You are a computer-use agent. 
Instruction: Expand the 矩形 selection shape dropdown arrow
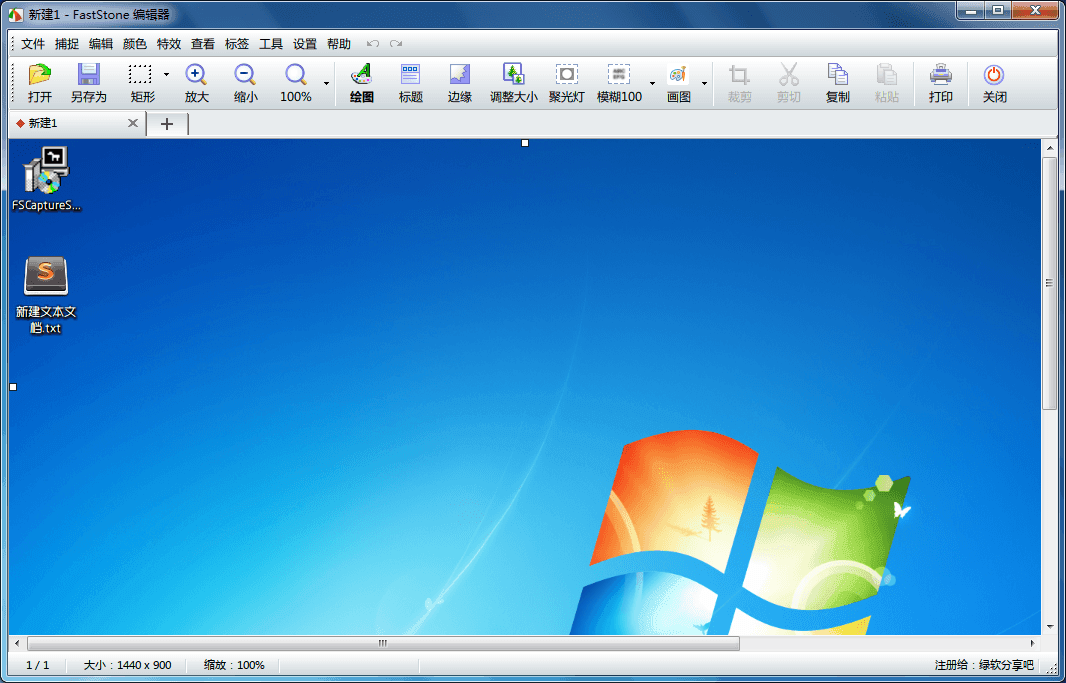[x=166, y=75]
